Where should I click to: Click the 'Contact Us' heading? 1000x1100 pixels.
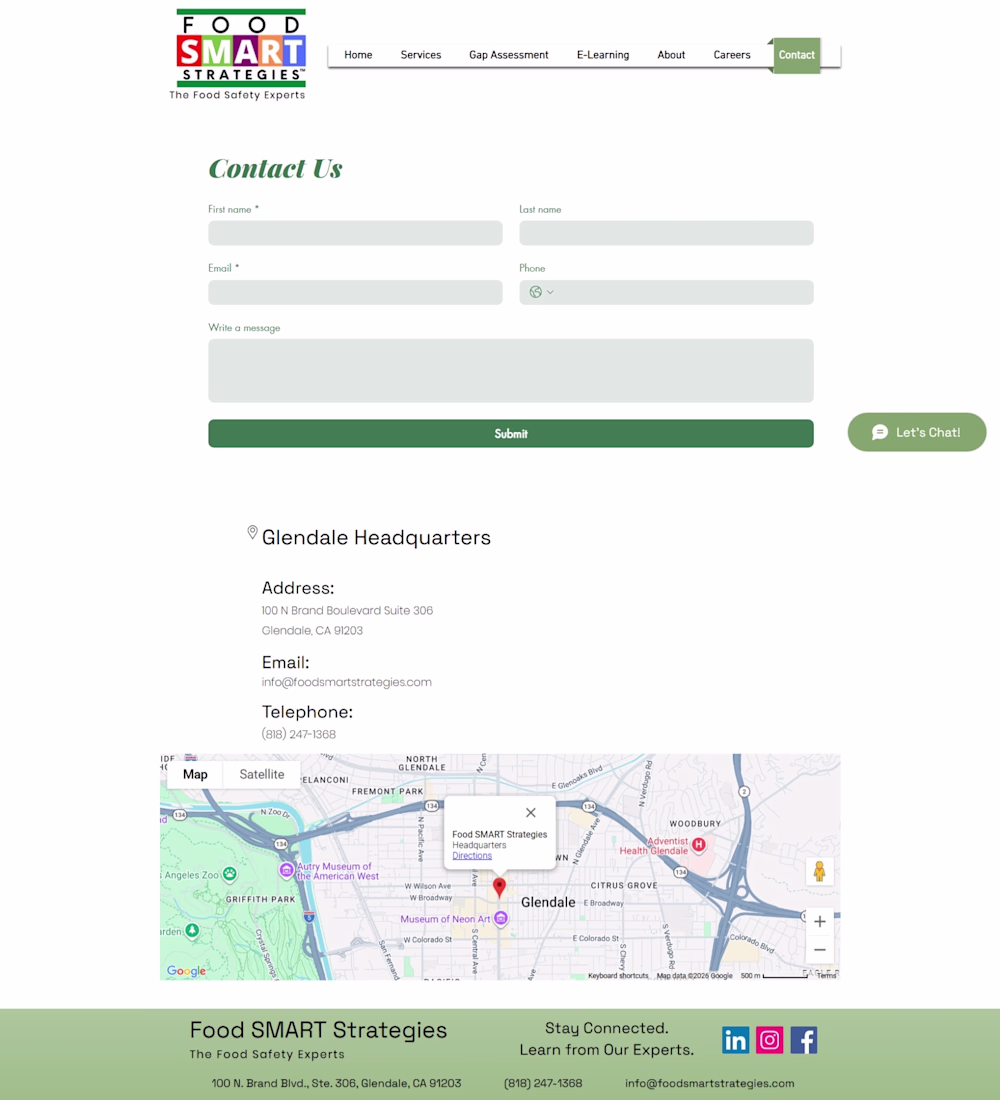pyautogui.click(x=275, y=168)
